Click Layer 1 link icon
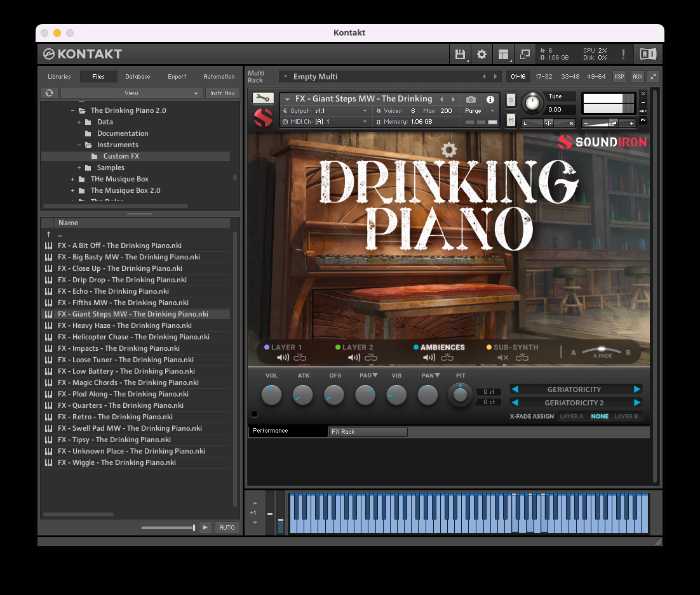700x595 pixels. 300,358
